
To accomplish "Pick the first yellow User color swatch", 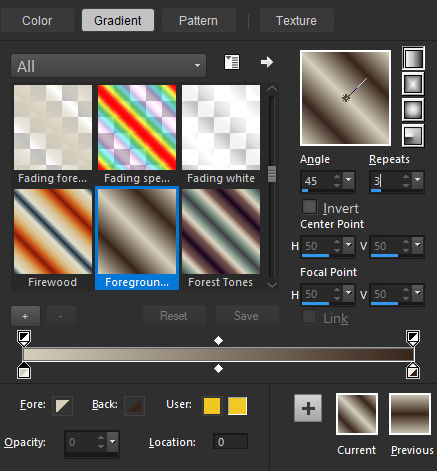I will click(212, 406).
